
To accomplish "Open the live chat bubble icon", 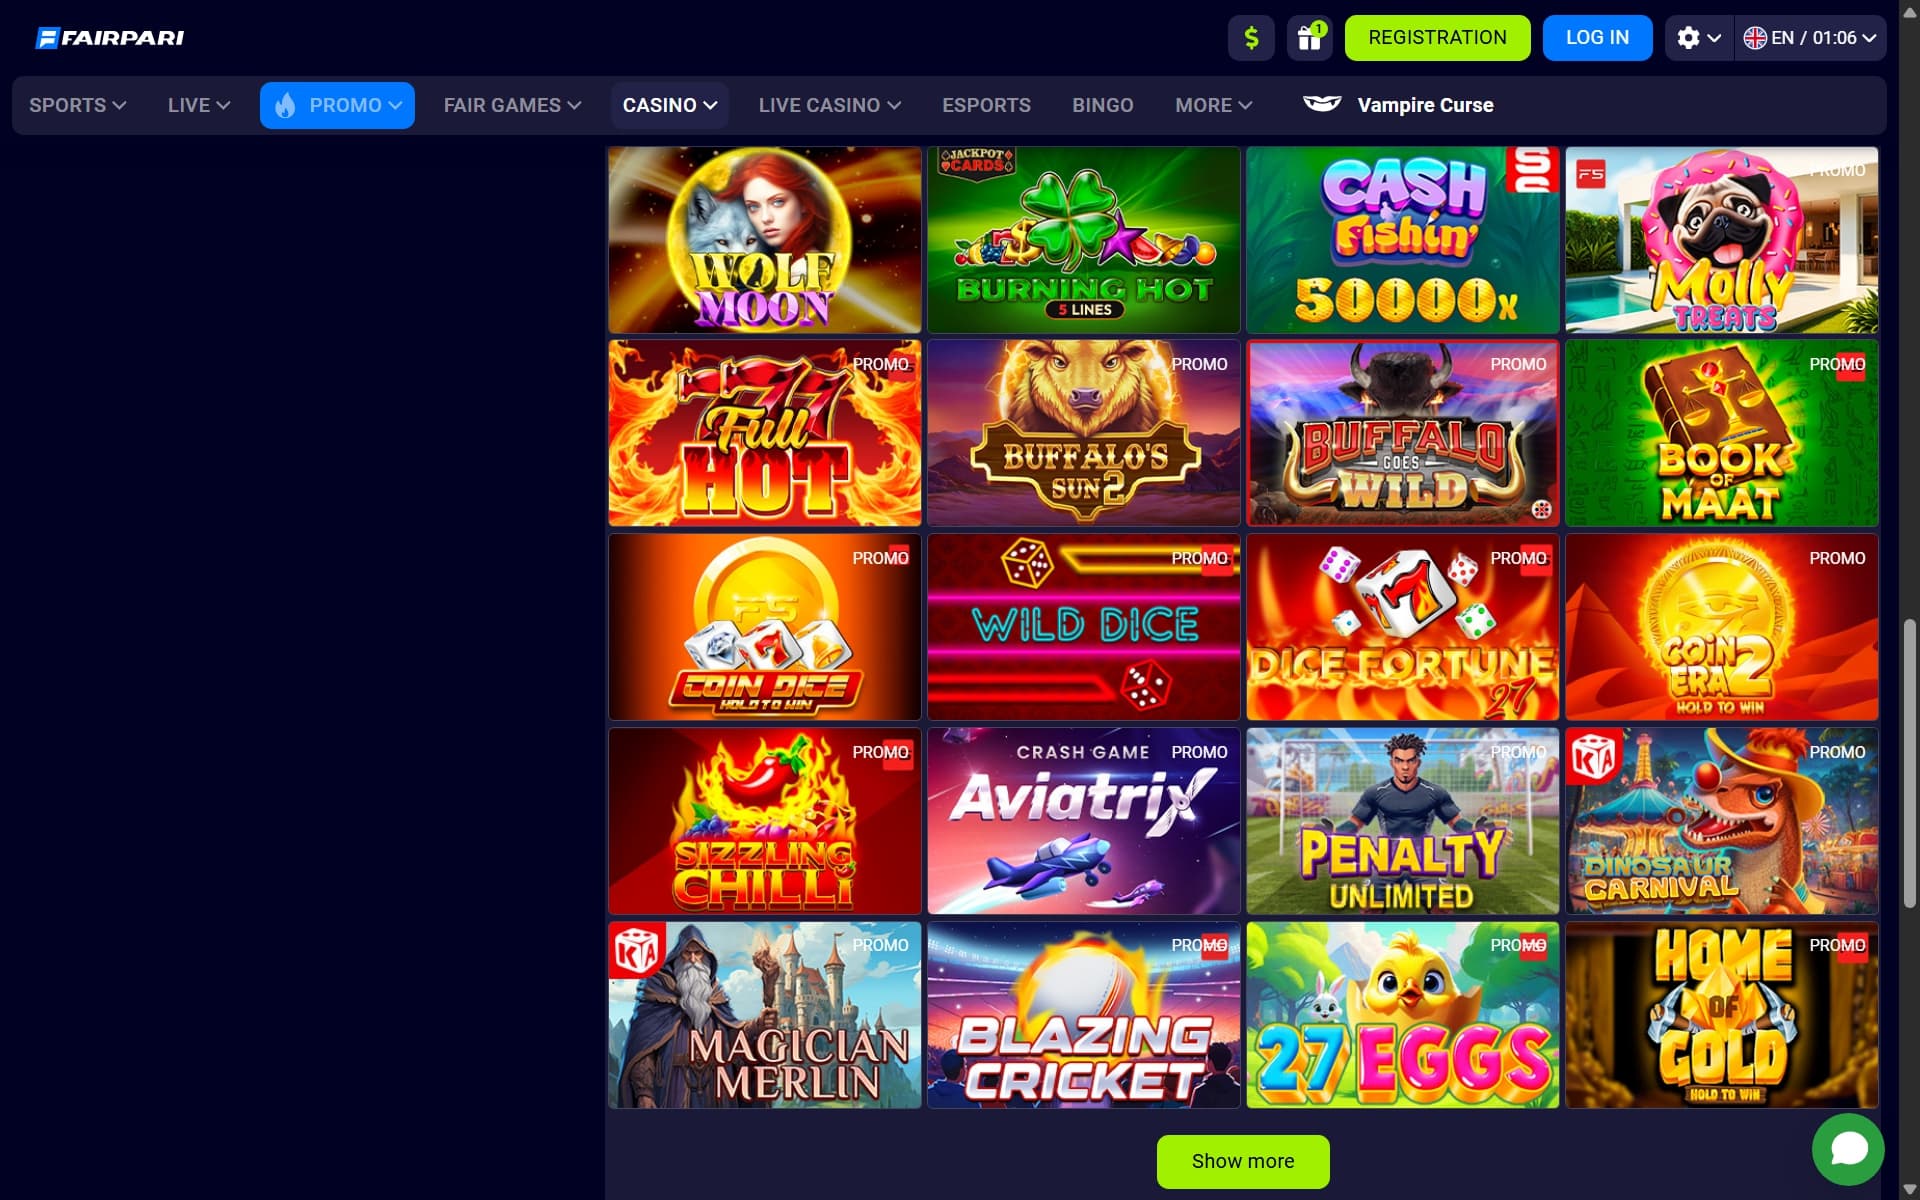I will coord(1848,1149).
